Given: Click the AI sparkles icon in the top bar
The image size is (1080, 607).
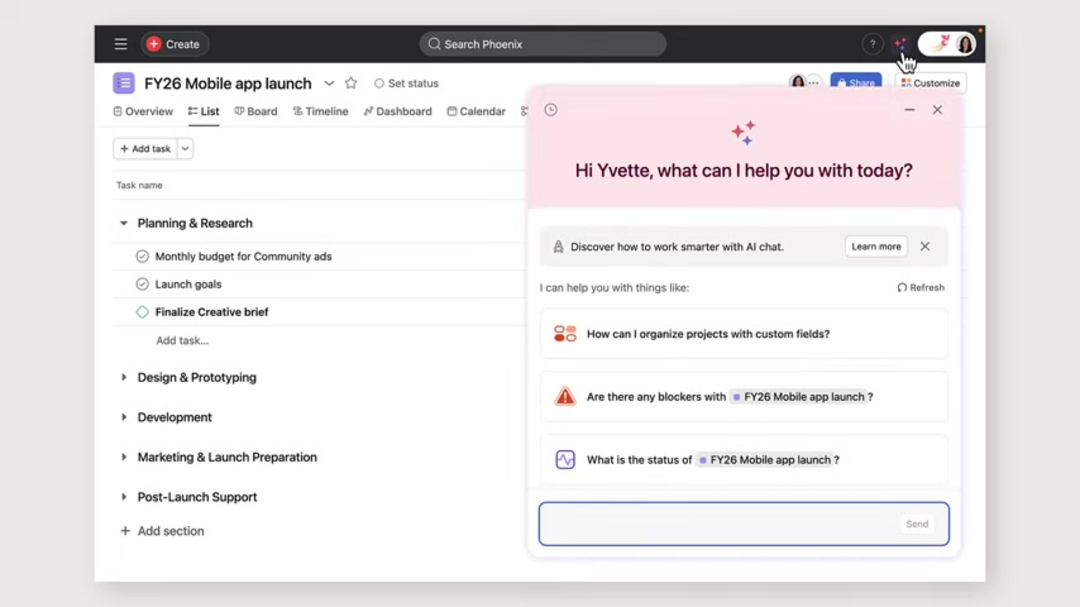Looking at the screenshot, I should [901, 44].
